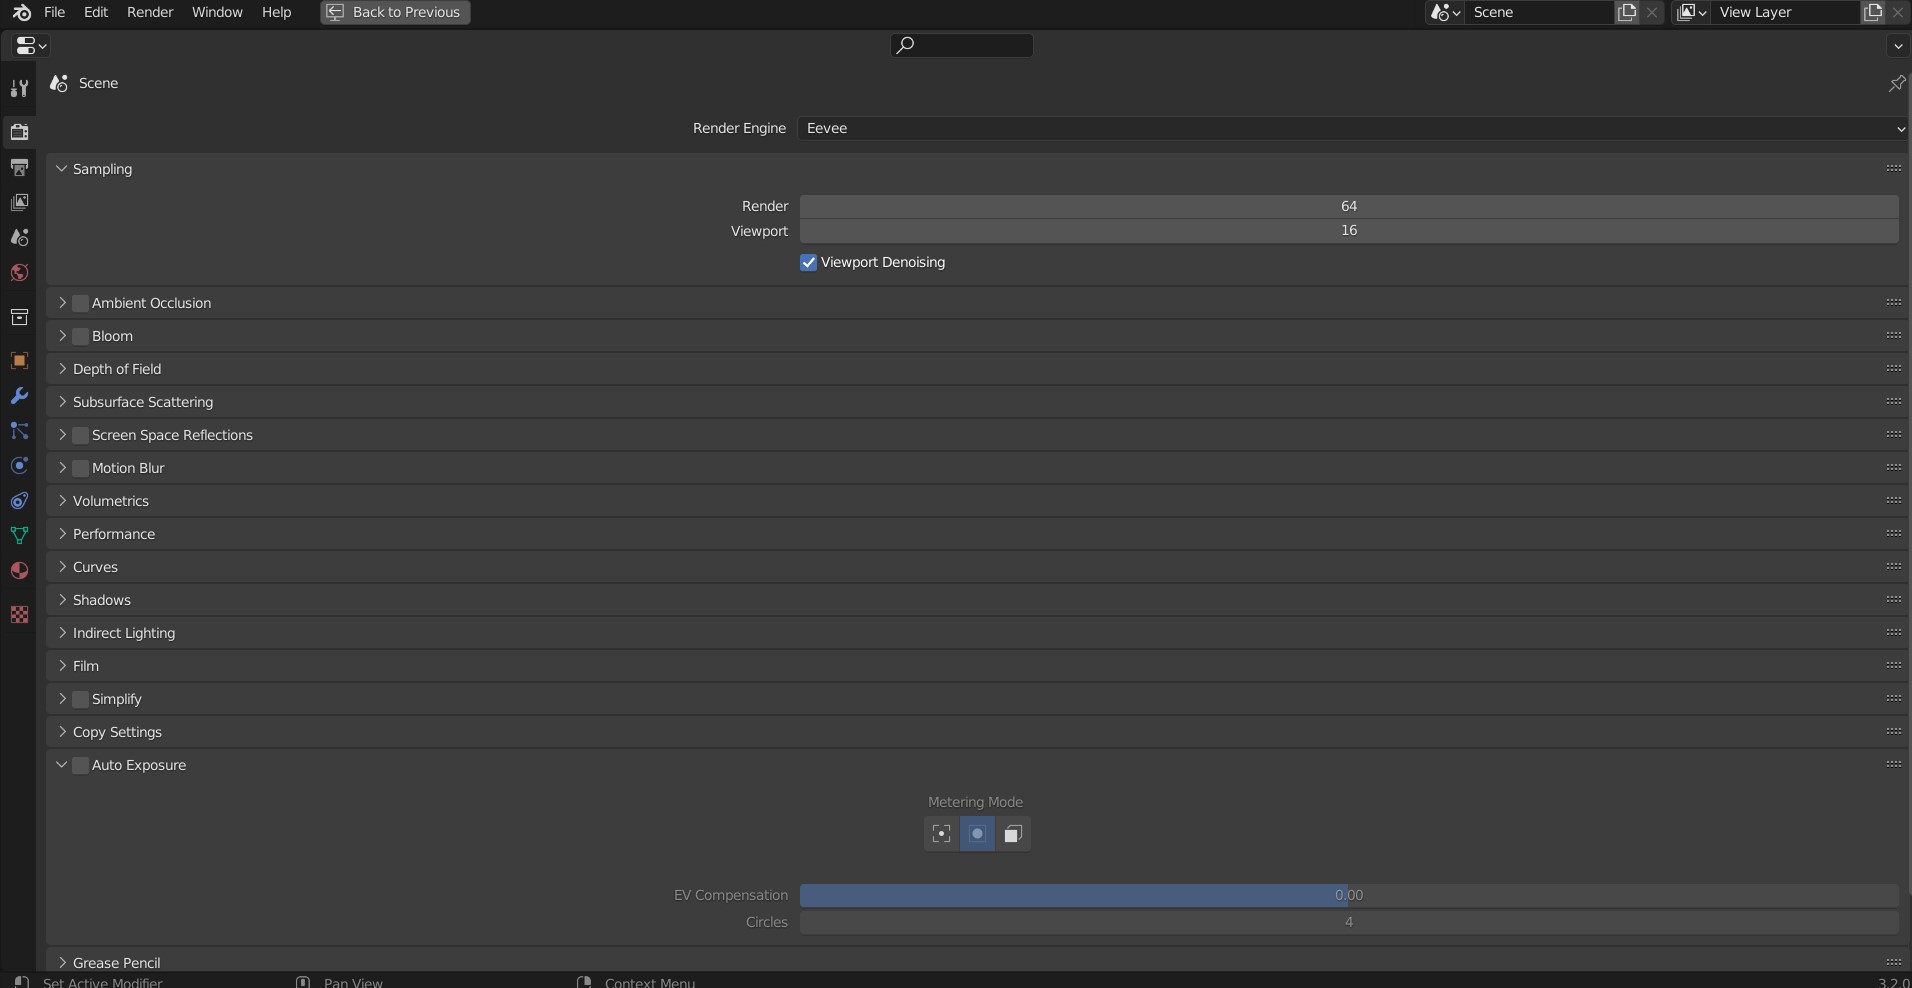
Task: Enable the Motion Blur checkbox
Action: pos(81,468)
